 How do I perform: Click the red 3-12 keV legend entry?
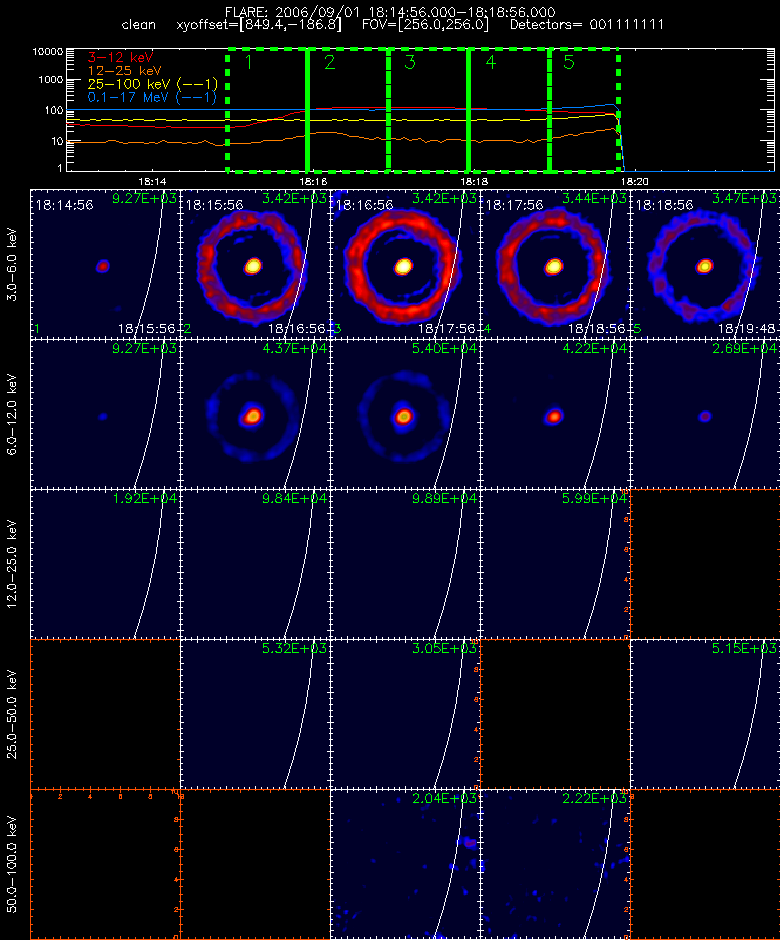(120, 58)
